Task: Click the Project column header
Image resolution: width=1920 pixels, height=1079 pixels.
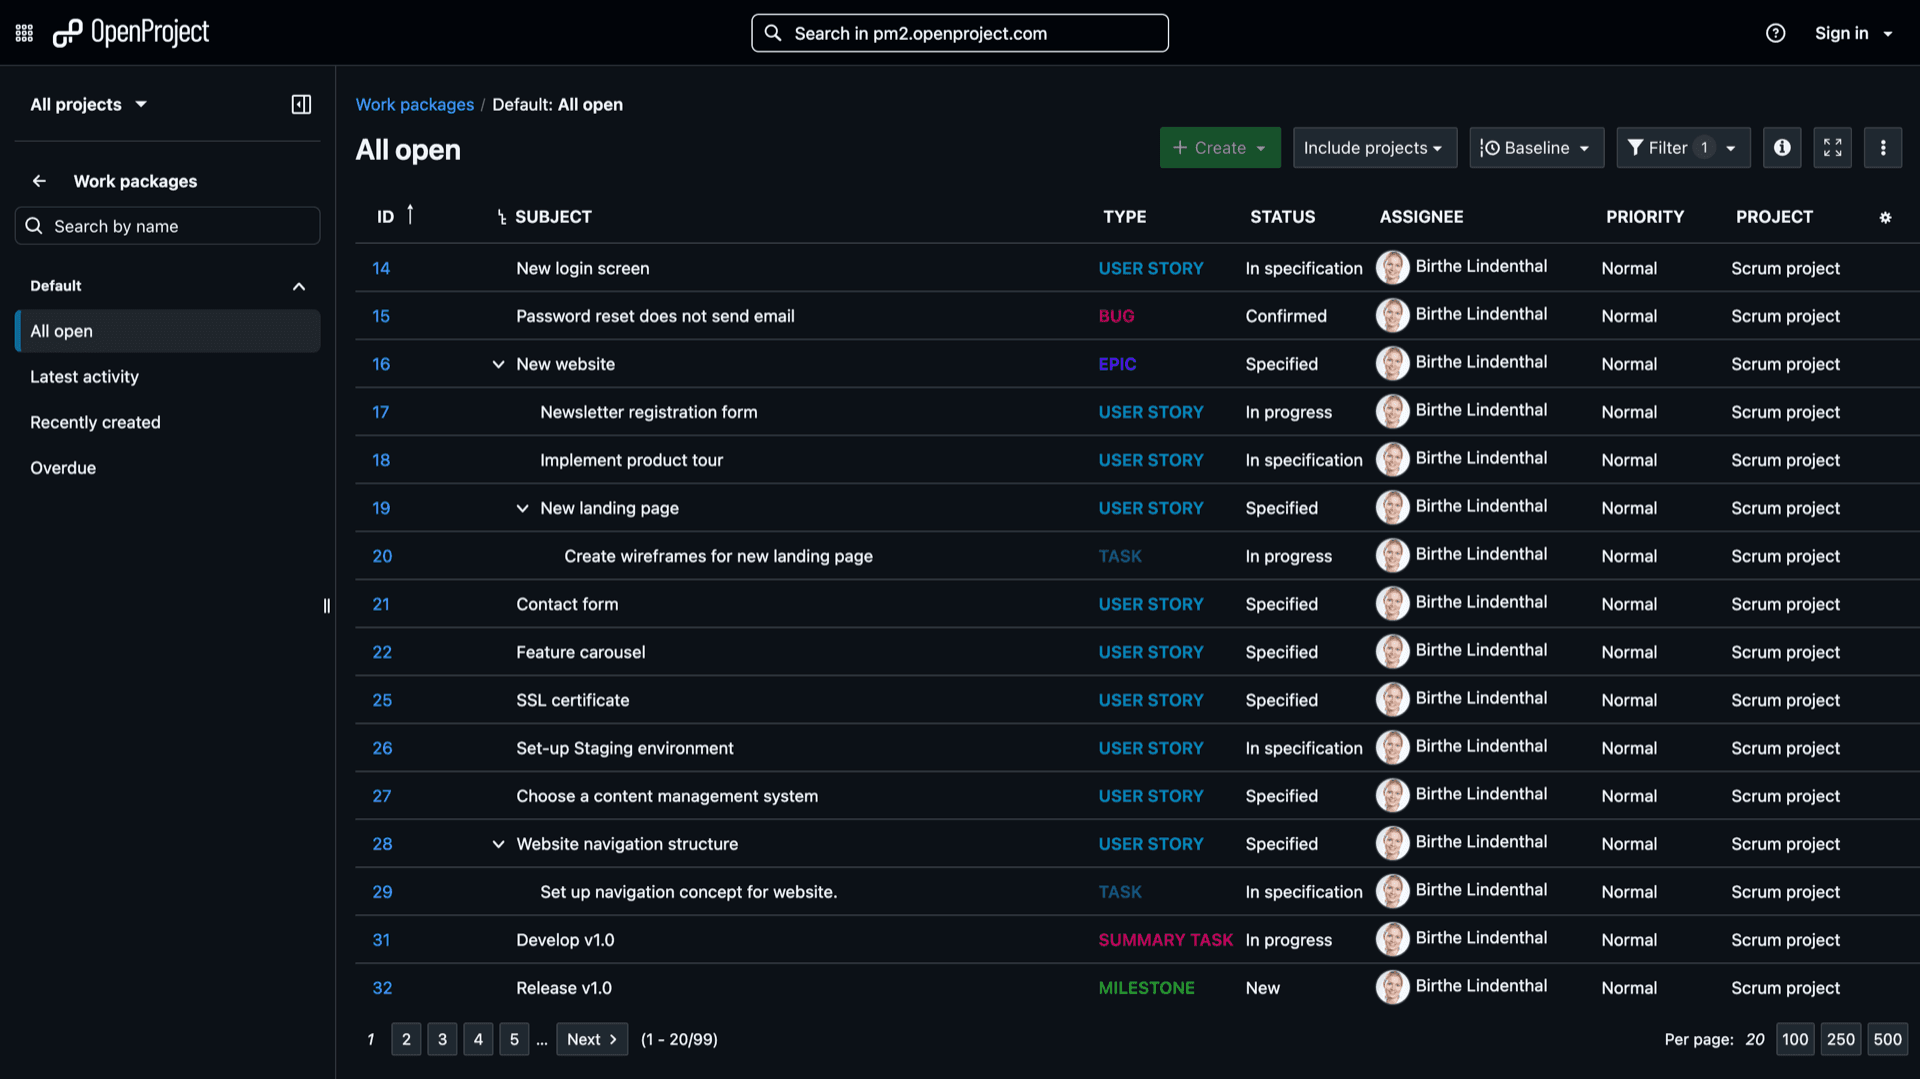Action: 1774,217
